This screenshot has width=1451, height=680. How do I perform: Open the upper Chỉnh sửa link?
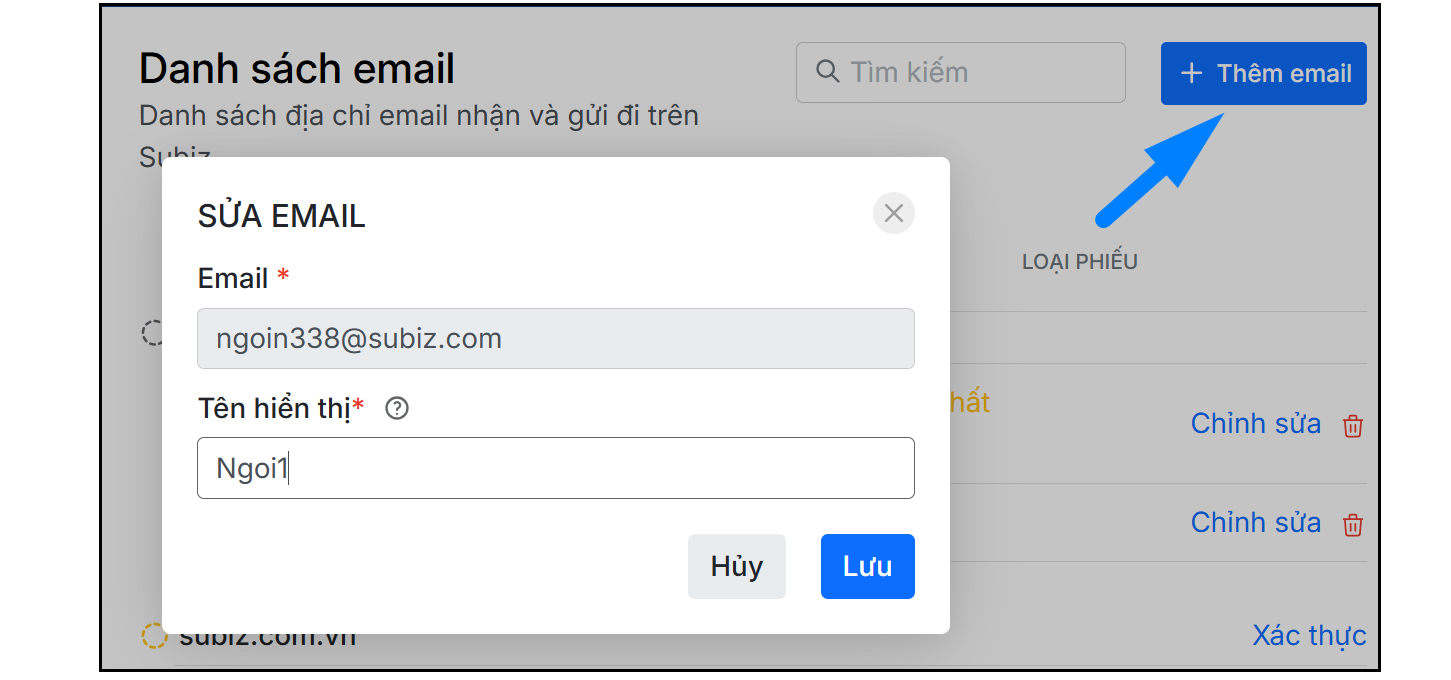click(1255, 424)
